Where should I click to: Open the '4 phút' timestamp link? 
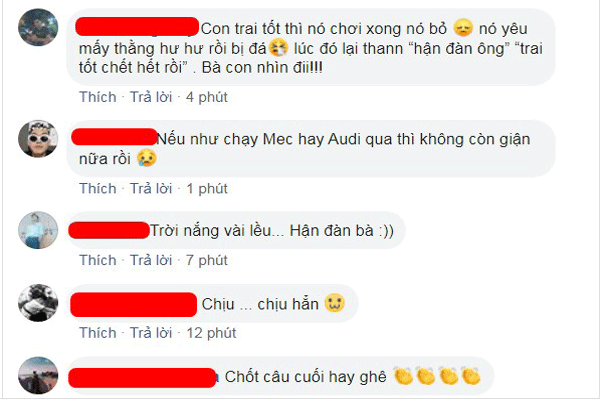(207, 97)
